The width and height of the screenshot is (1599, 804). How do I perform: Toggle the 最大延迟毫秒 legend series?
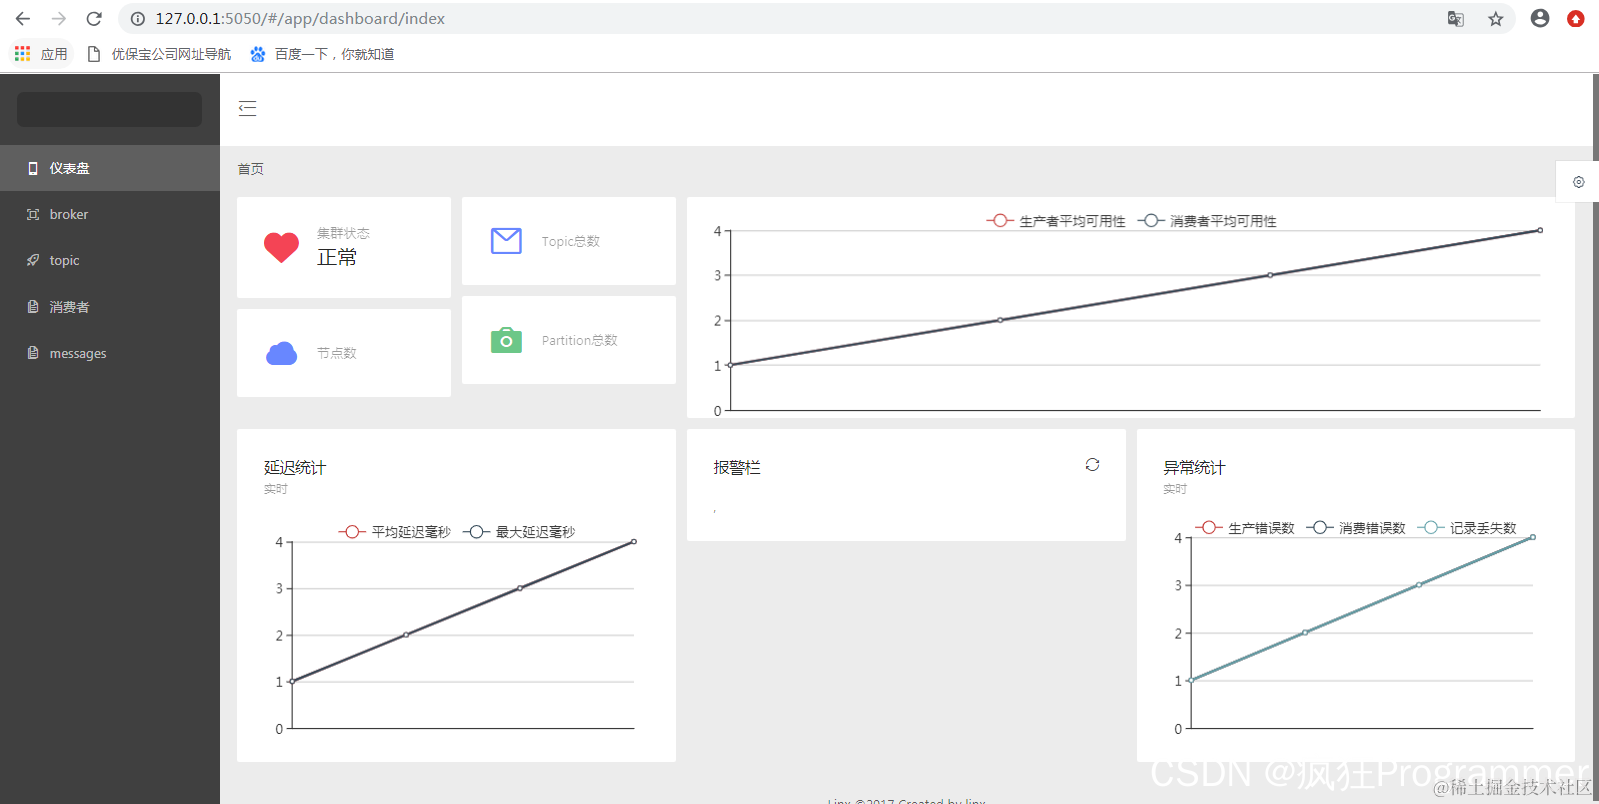click(519, 532)
